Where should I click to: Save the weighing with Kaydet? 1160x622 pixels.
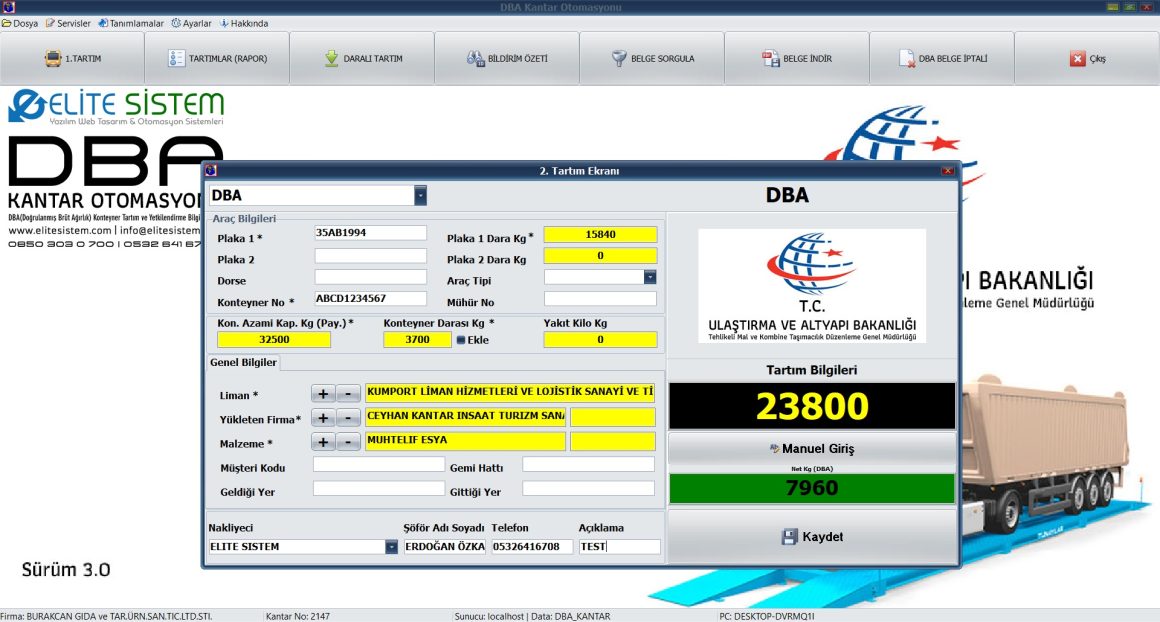click(811, 537)
